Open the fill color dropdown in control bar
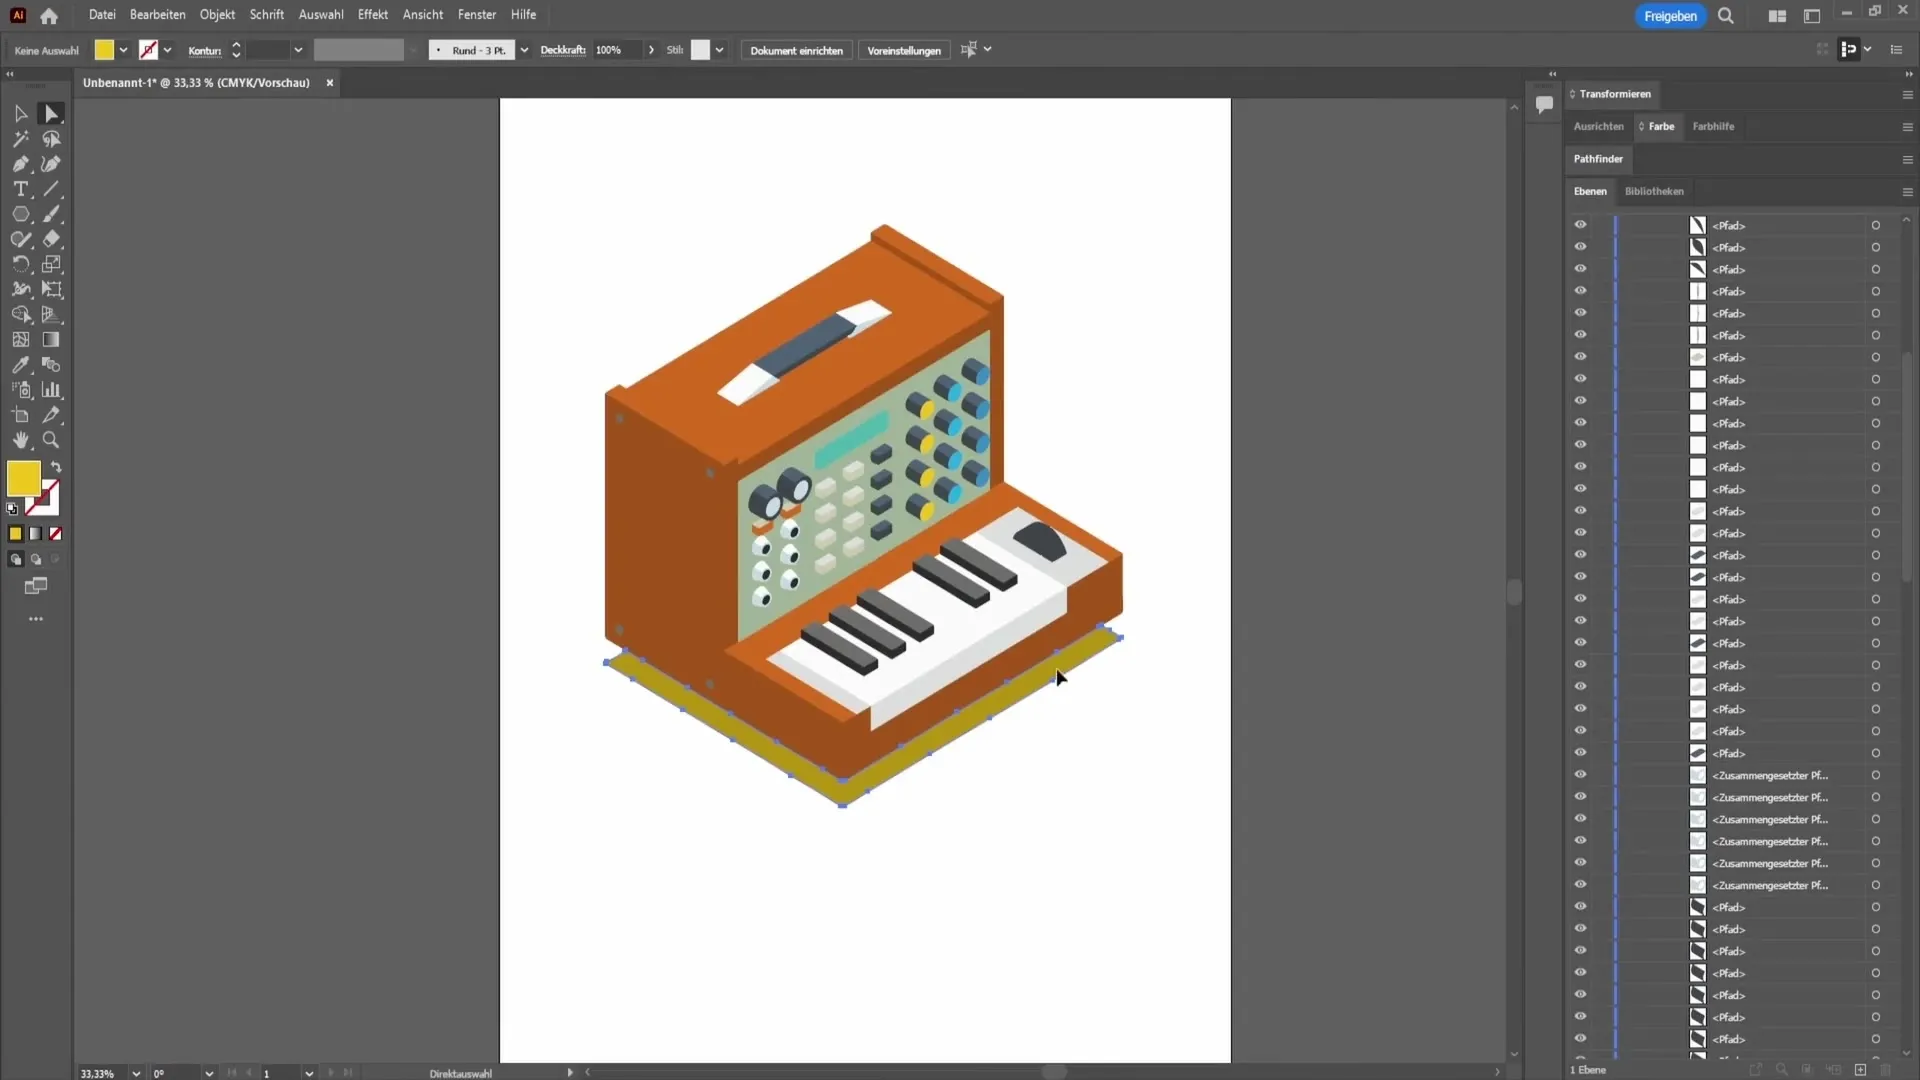This screenshot has width=1920, height=1080. 123,50
